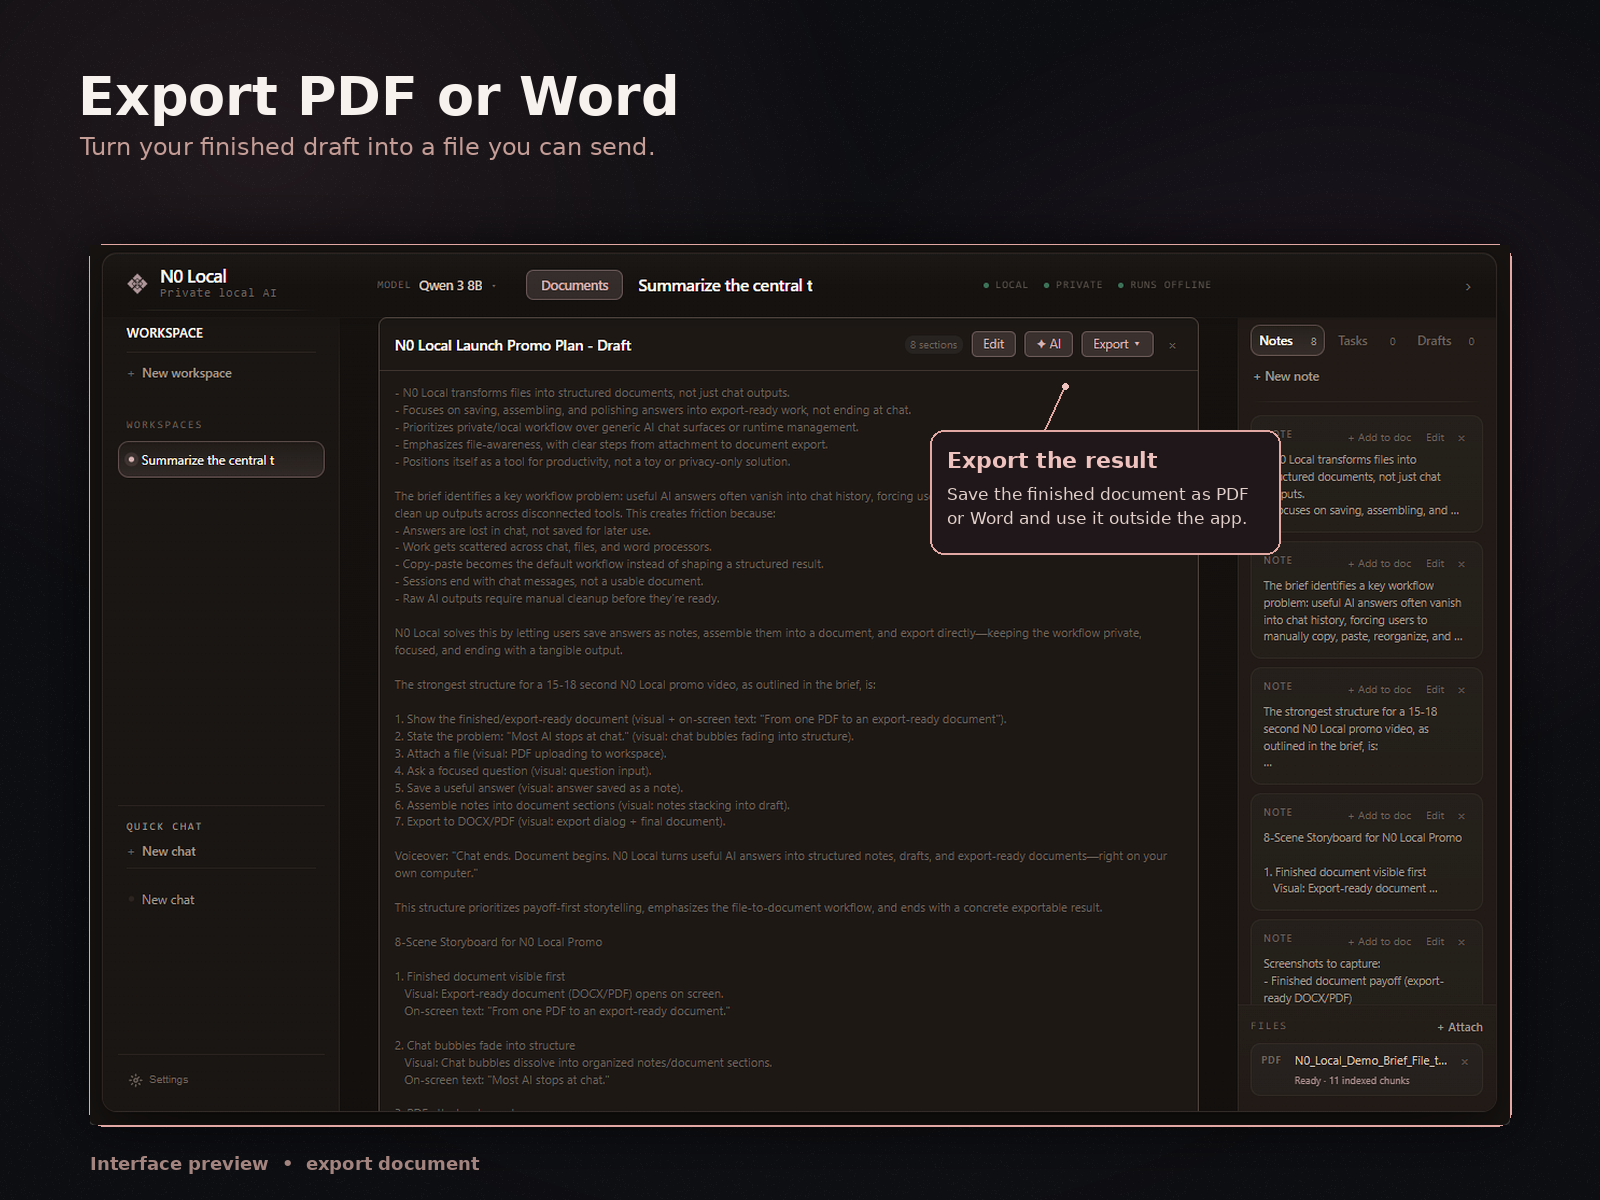Image resolution: width=1600 pixels, height=1200 pixels.
Task: Click the chevron arrow at header right
Action: click(x=1468, y=287)
